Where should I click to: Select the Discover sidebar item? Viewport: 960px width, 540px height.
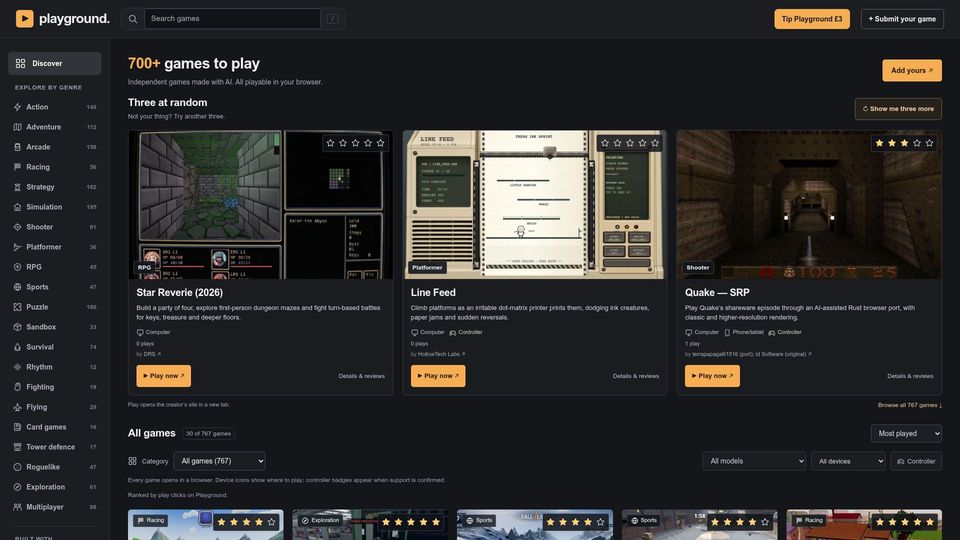[x=54, y=64]
